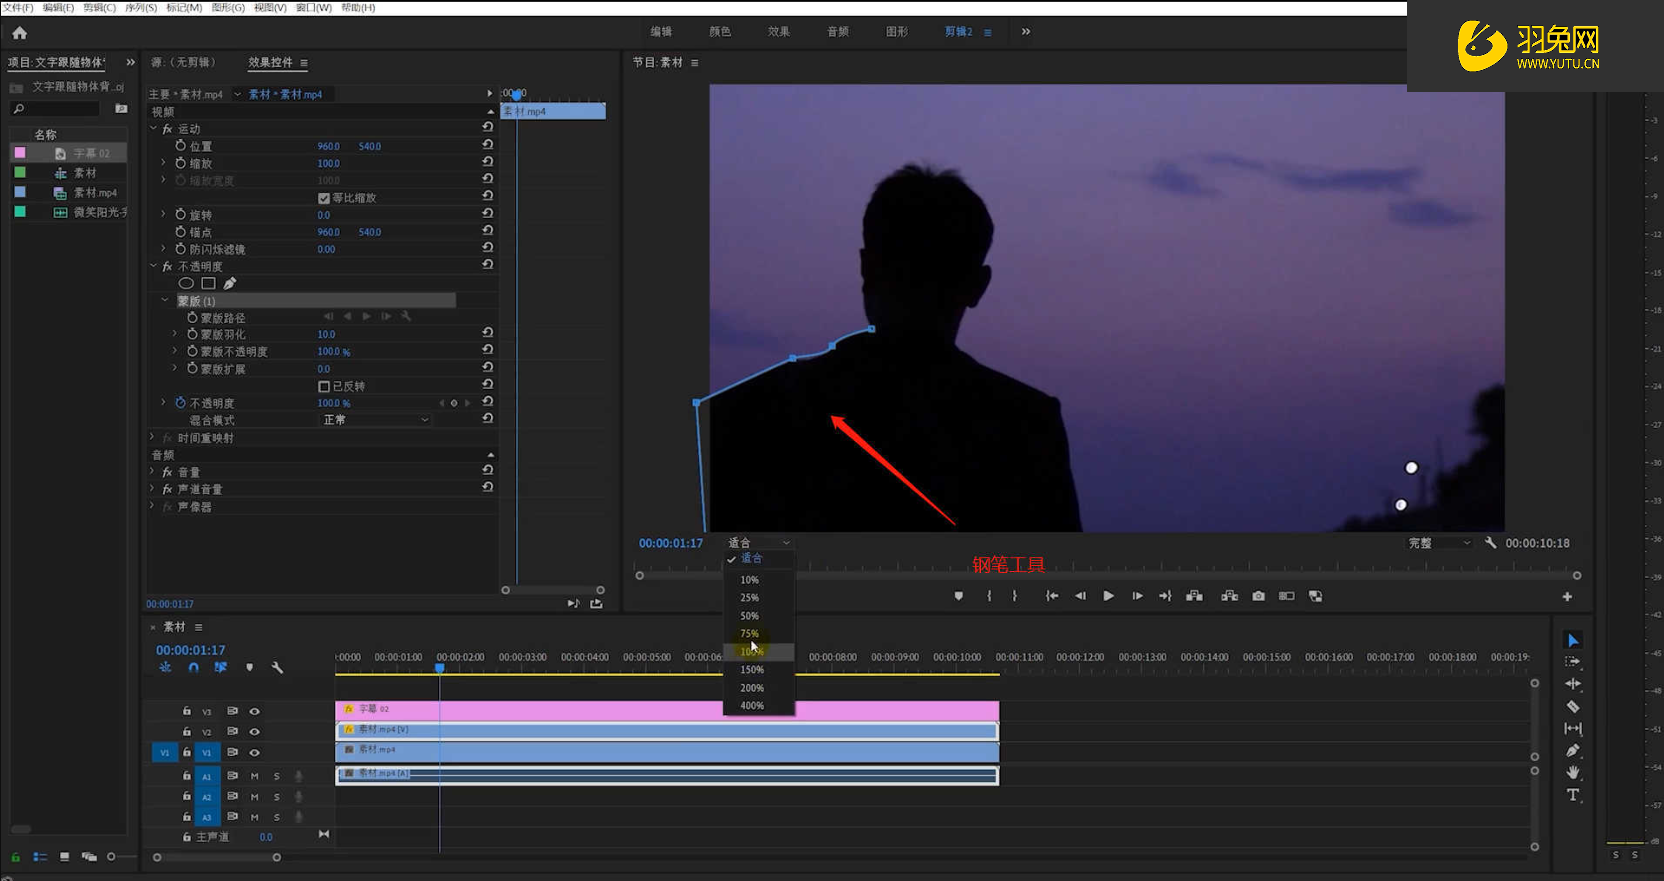The width and height of the screenshot is (1664, 881).
Task: Collapse the 运动 effect group
Action: point(154,128)
